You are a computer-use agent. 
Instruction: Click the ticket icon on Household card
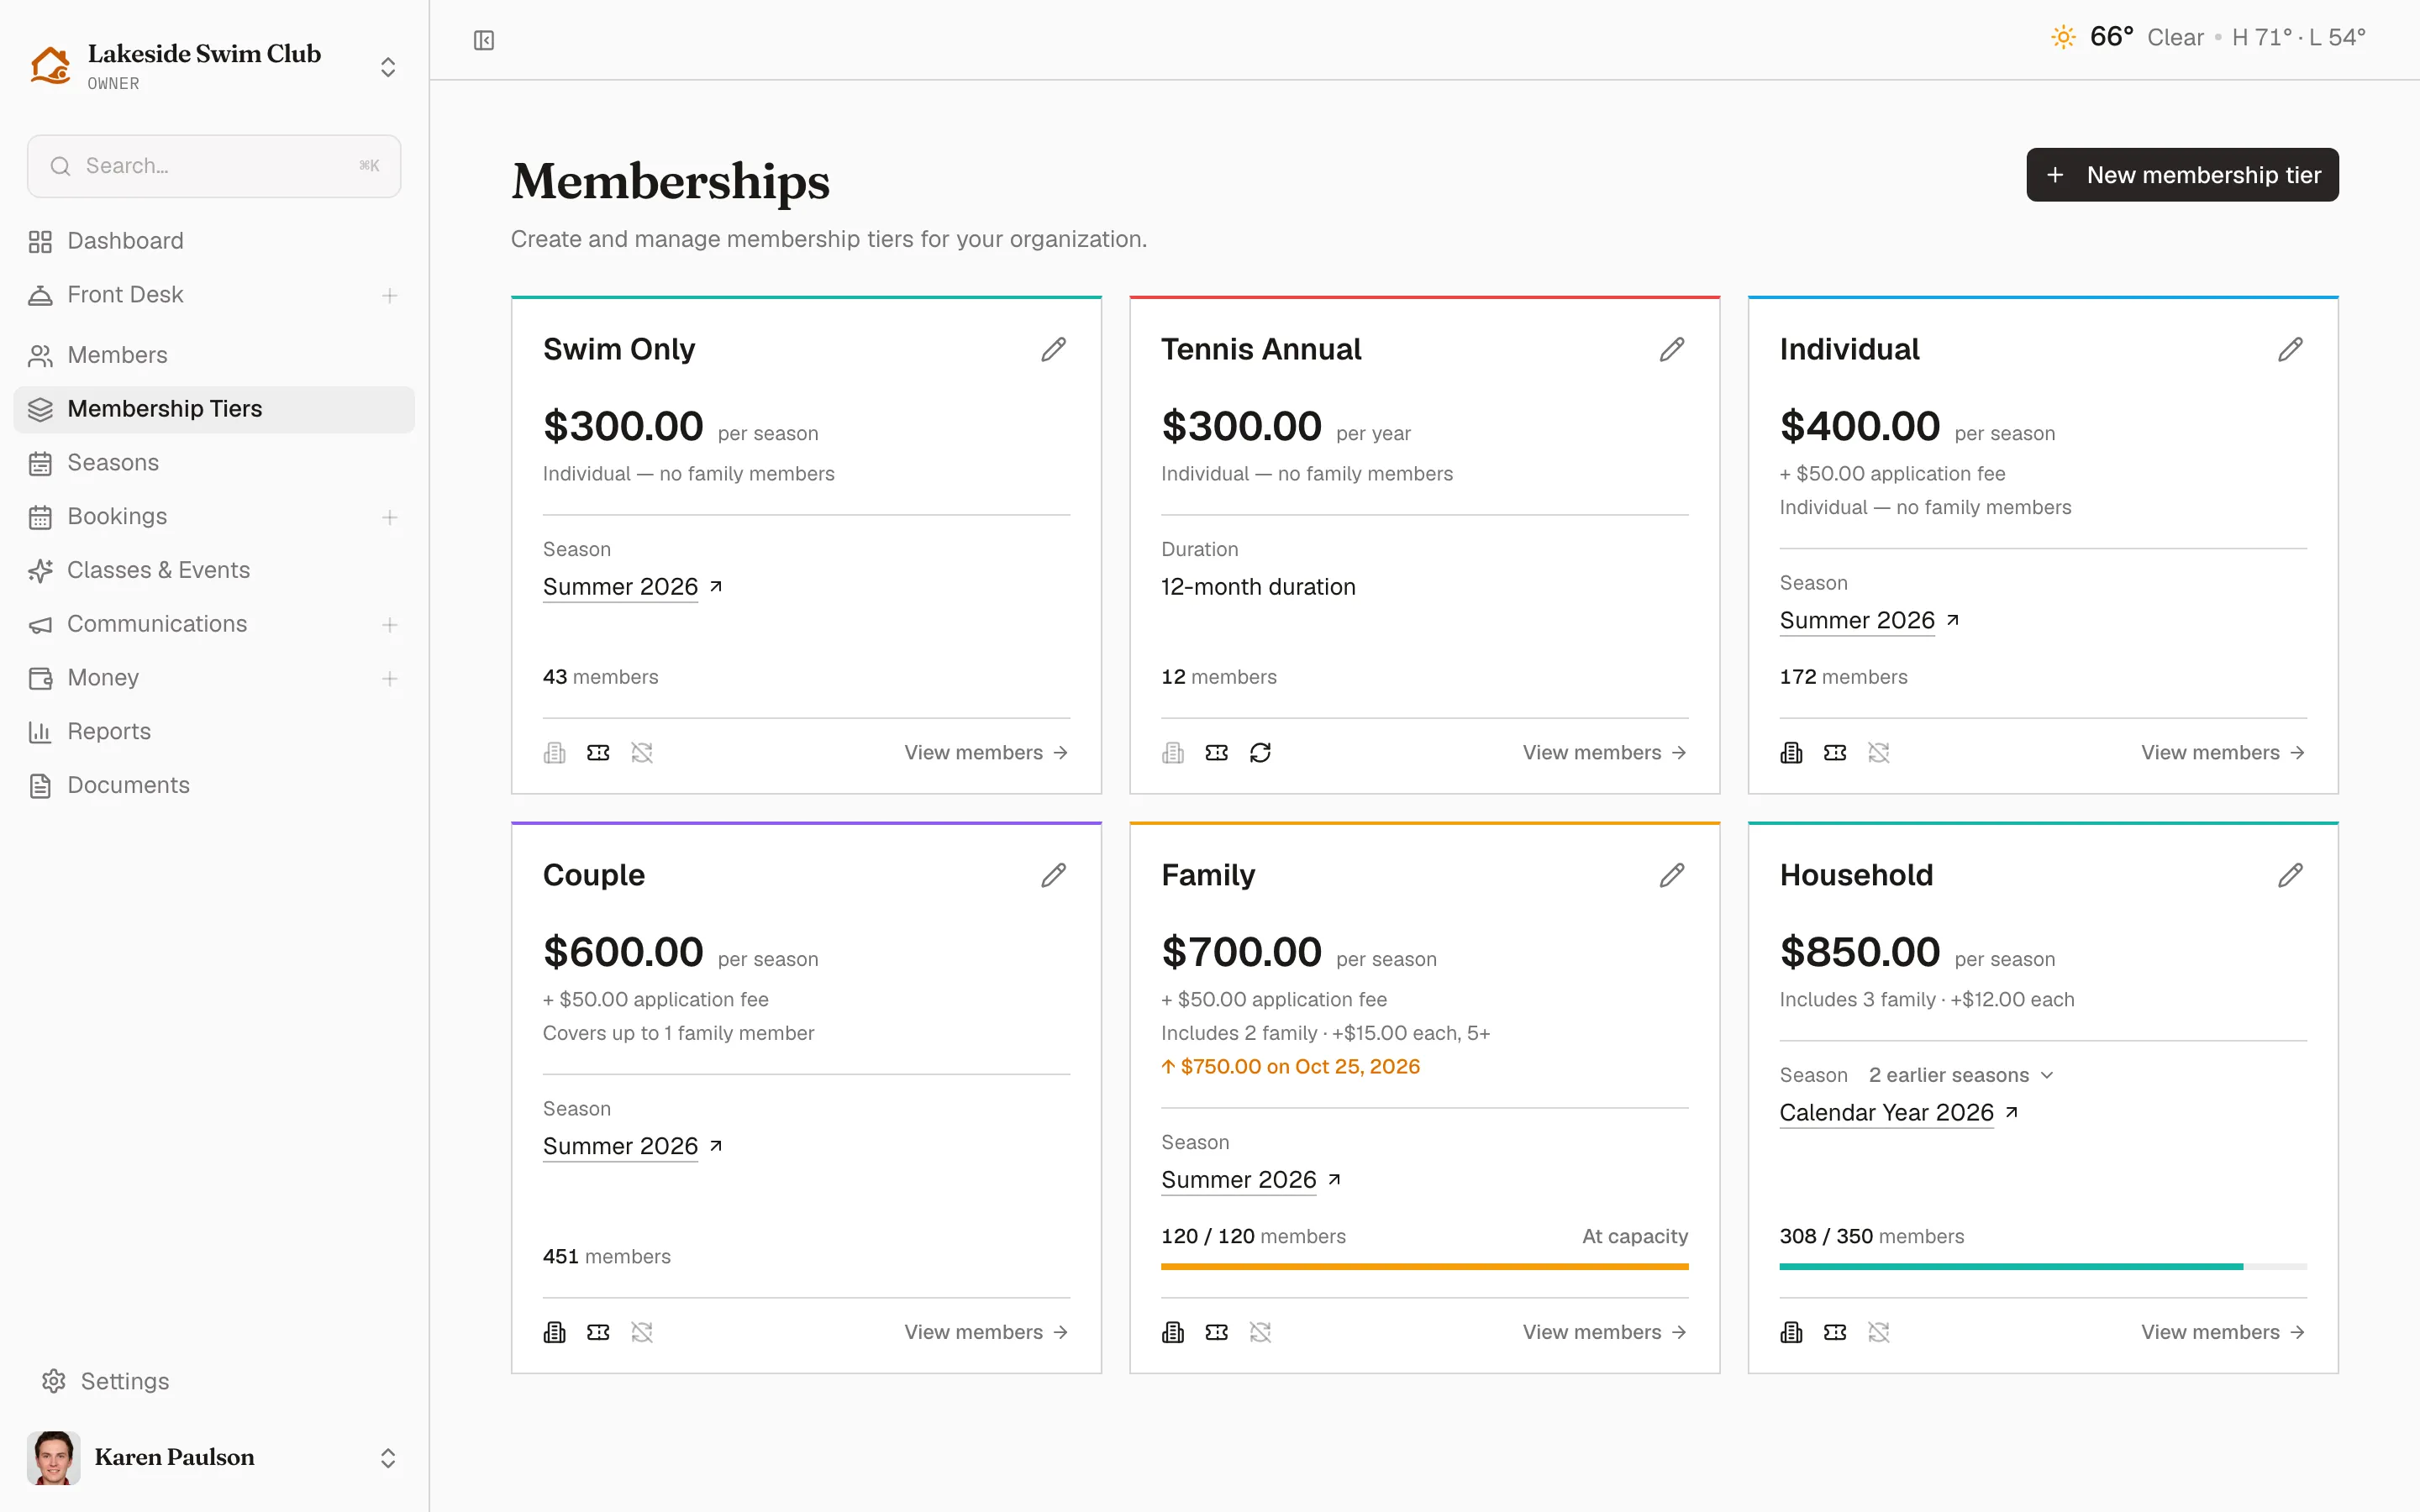click(x=1835, y=1332)
